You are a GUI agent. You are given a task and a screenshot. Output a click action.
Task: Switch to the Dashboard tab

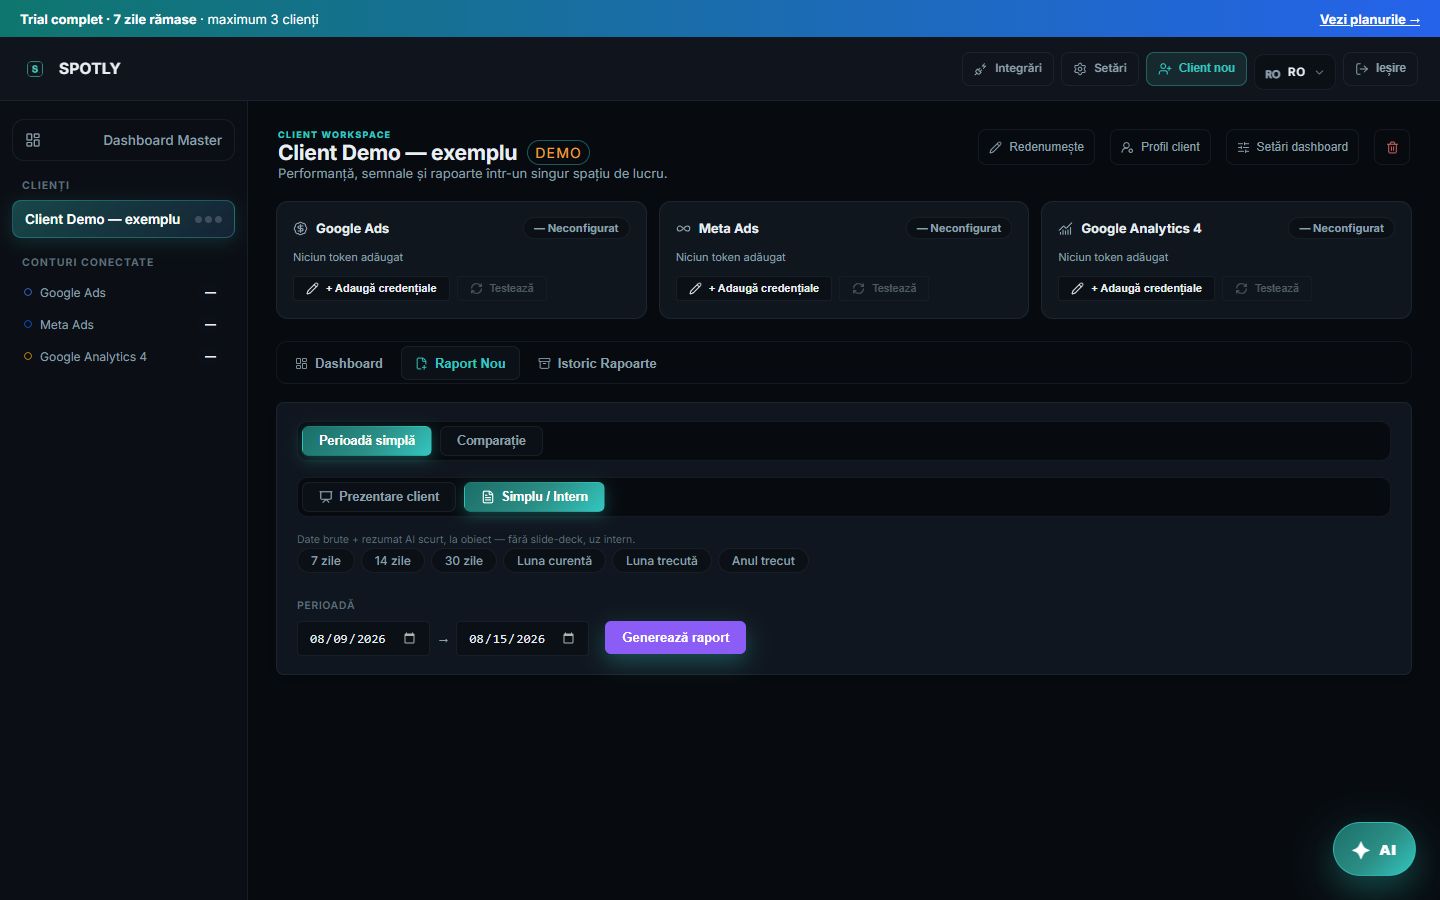click(339, 364)
